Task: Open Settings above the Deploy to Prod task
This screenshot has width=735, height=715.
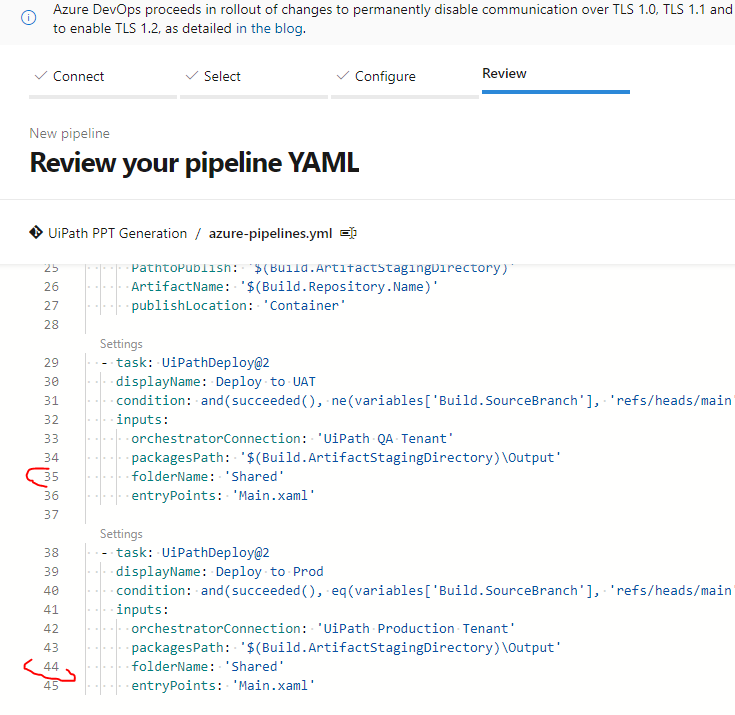Action: (x=121, y=534)
